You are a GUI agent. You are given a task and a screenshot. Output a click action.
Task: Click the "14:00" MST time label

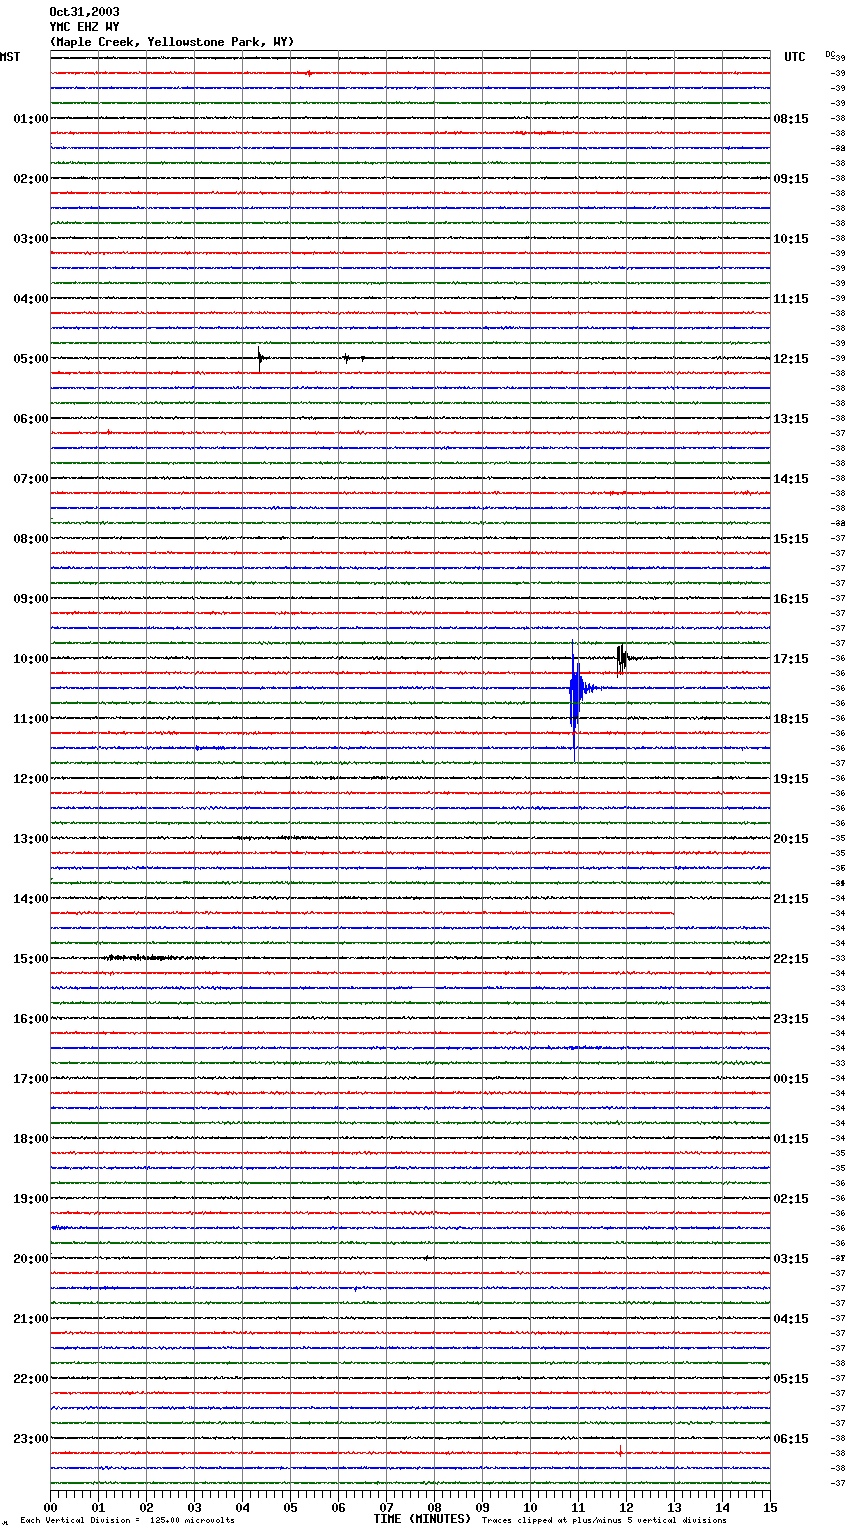point(30,899)
